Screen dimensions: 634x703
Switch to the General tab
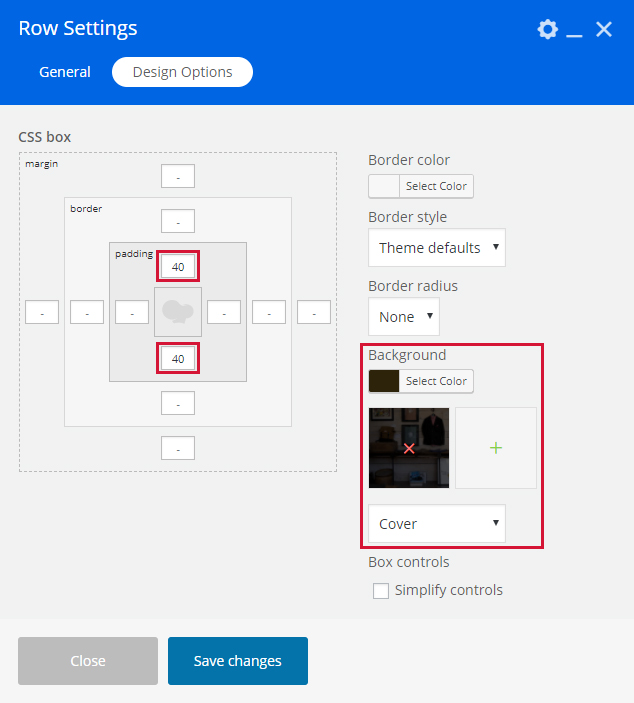(x=65, y=72)
